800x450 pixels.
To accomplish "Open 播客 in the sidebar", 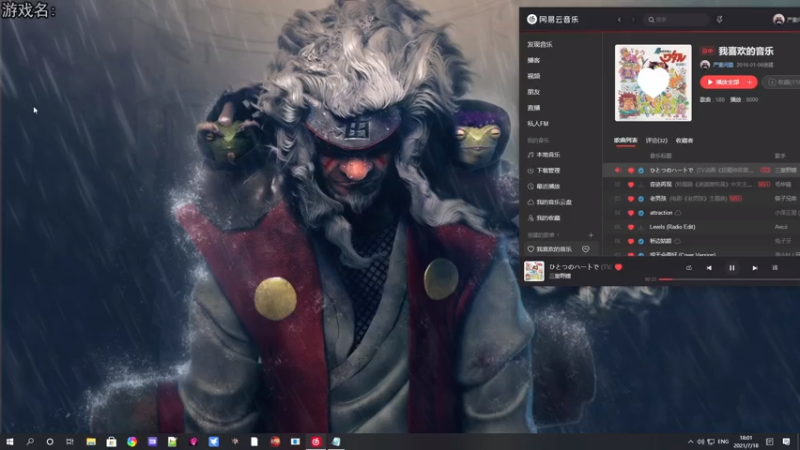I will click(x=534, y=60).
